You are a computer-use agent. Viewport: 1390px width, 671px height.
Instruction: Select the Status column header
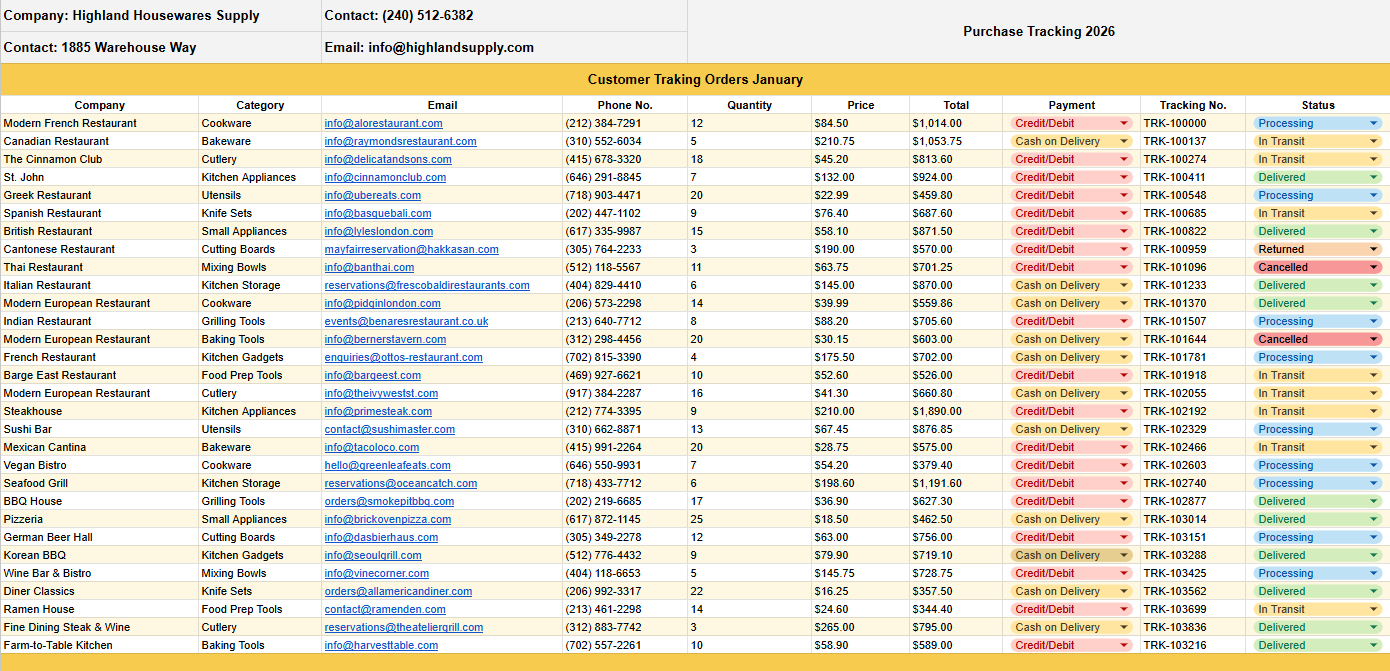point(1318,105)
